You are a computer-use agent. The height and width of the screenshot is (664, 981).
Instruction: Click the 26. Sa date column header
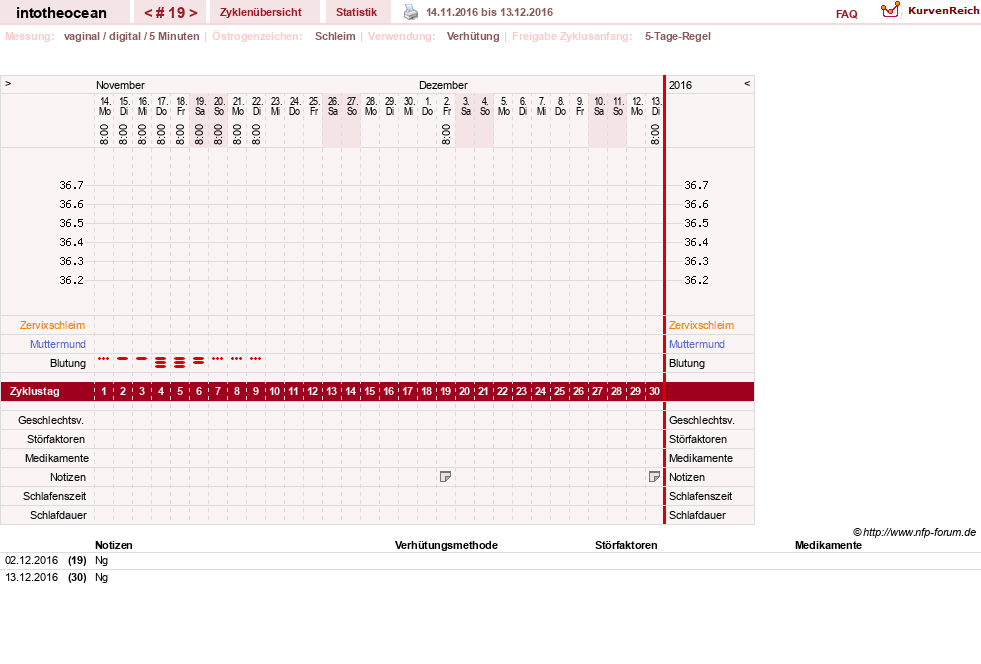point(333,106)
